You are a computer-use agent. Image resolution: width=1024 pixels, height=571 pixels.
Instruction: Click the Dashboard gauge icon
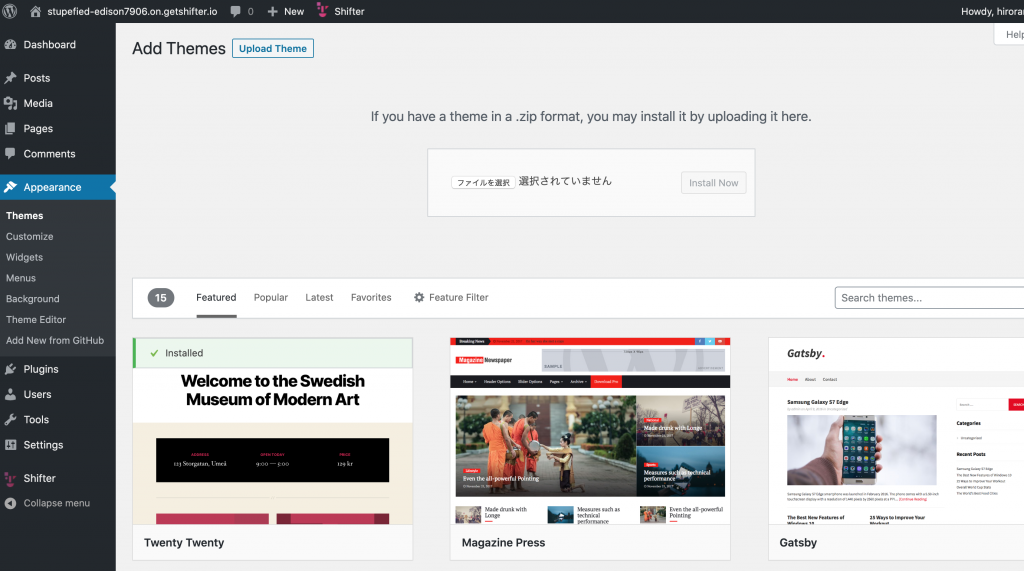click(x=10, y=44)
